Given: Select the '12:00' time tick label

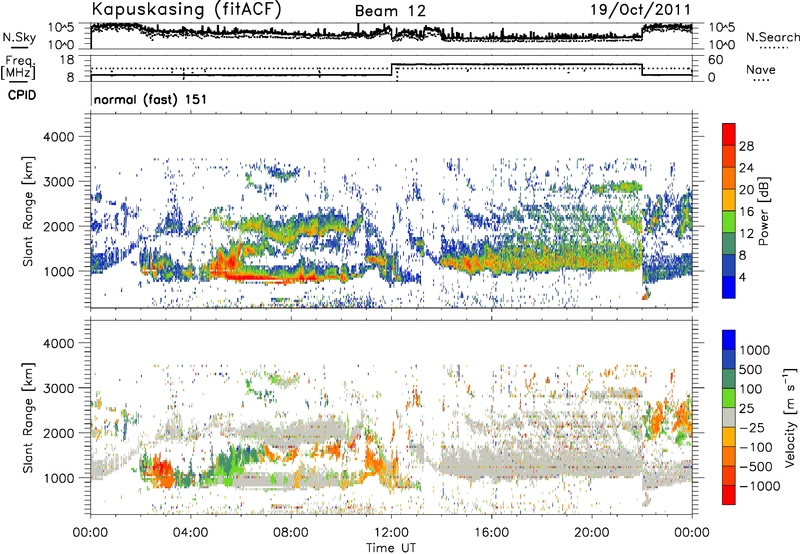Looking at the screenshot, I should (391, 533).
